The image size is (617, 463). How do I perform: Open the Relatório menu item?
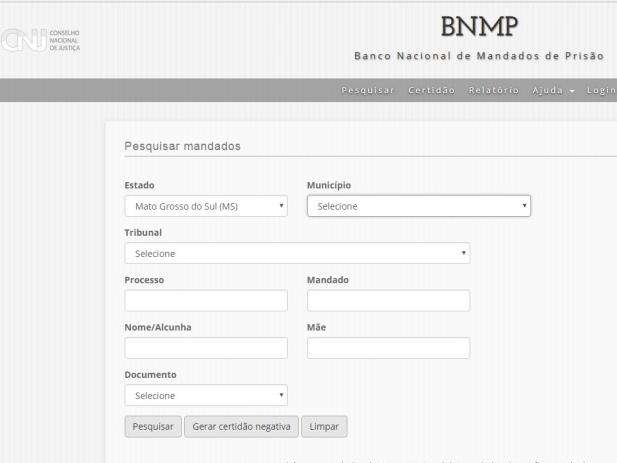click(x=493, y=90)
